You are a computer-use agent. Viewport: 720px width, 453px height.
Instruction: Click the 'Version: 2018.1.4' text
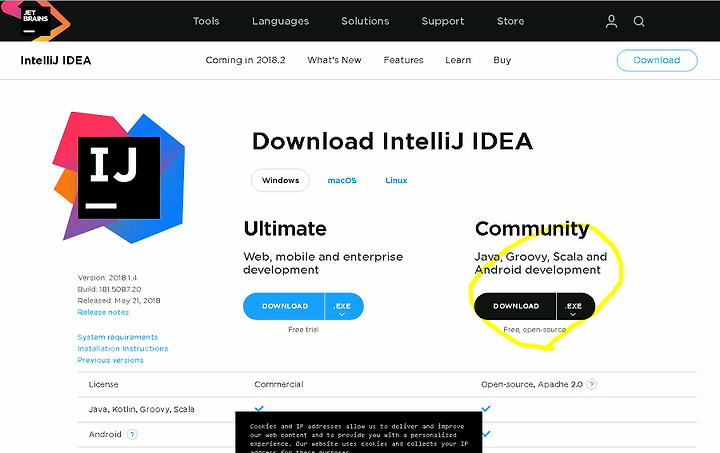107,278
